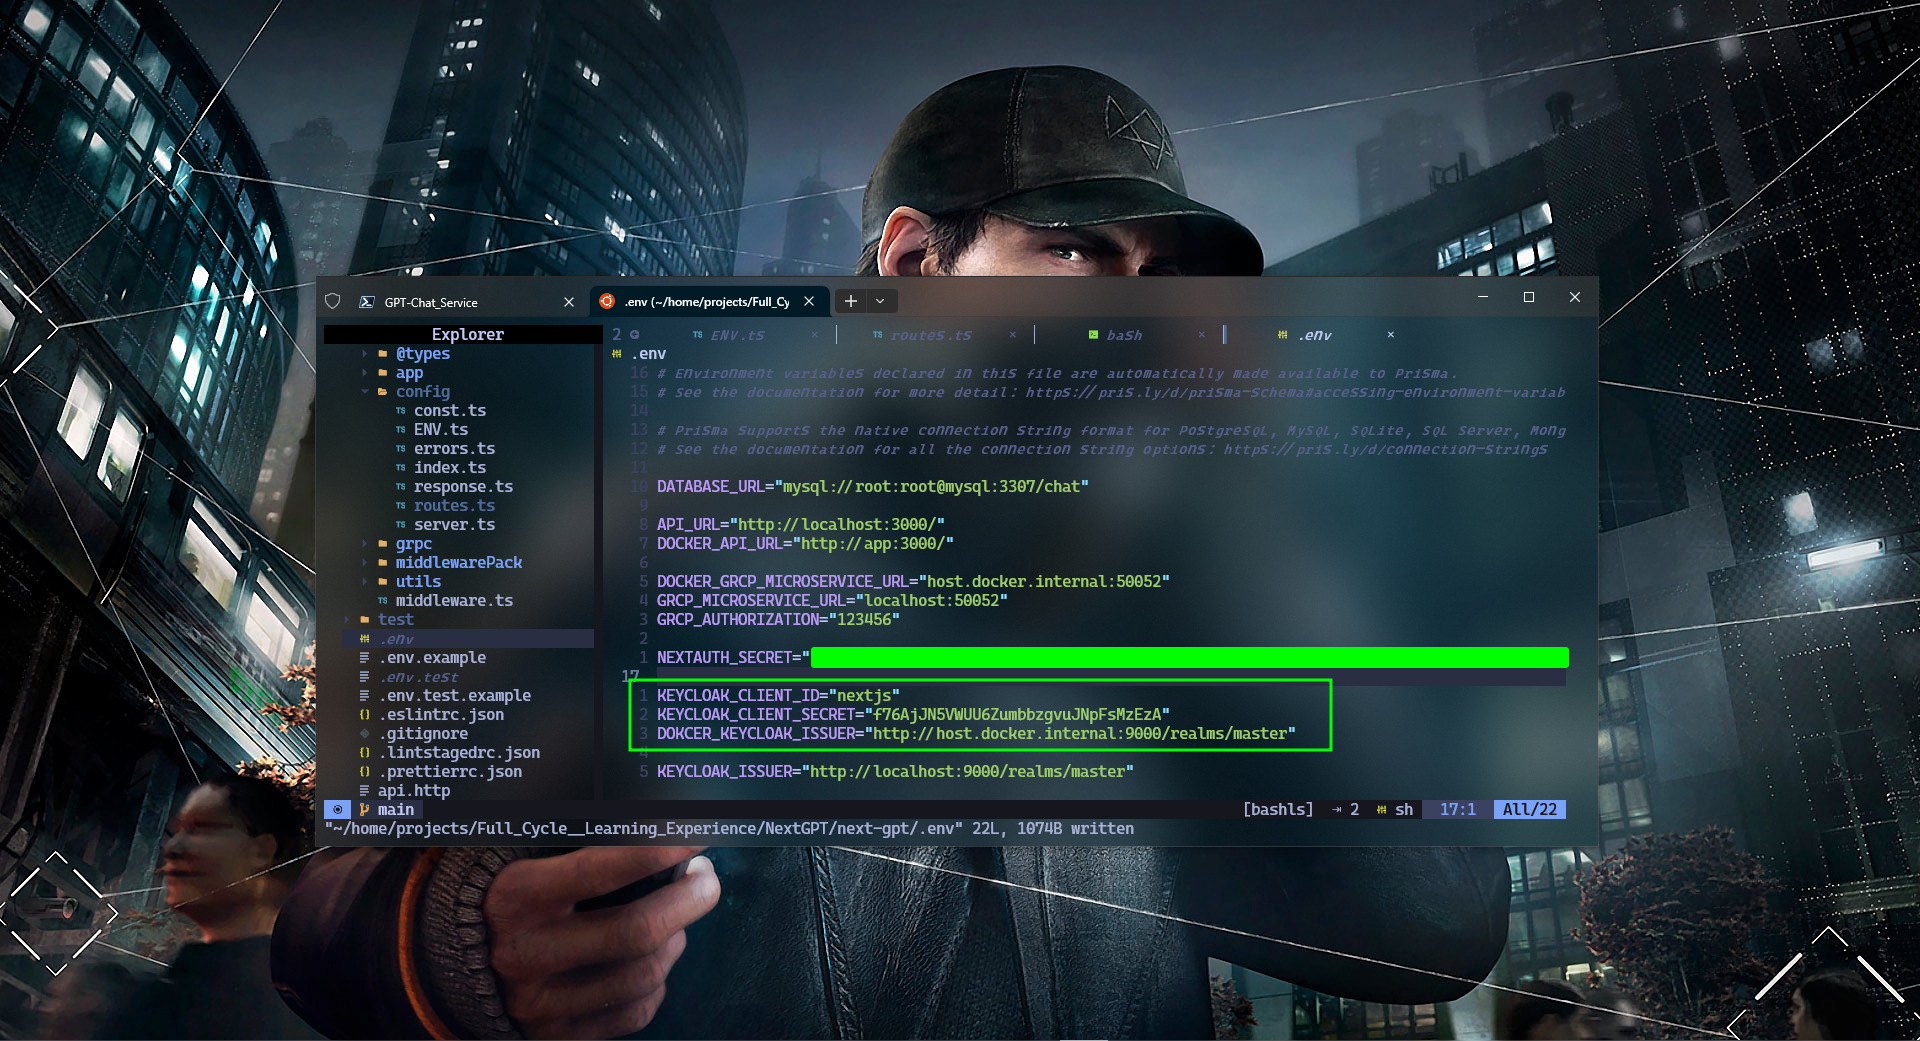Expand the @types folder arrow
This screenshot has width=1920, height=1041.
pos(365,354)
